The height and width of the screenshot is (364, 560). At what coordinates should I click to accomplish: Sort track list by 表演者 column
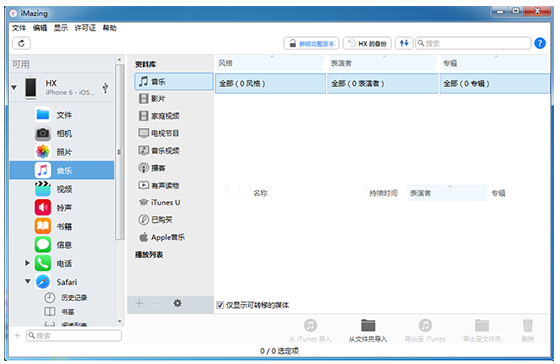click(447, 193)
